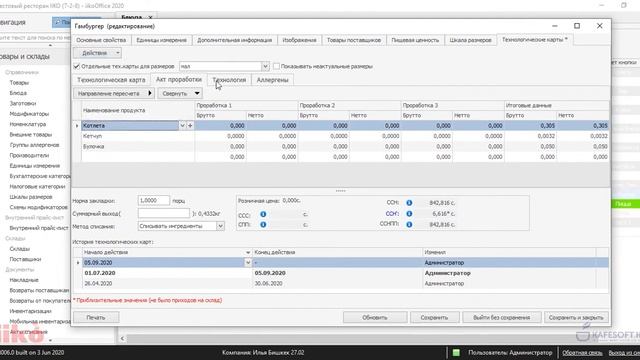The image size is (640, 360).
Task: Open the Изображения tab
Action: coord(300,40)
